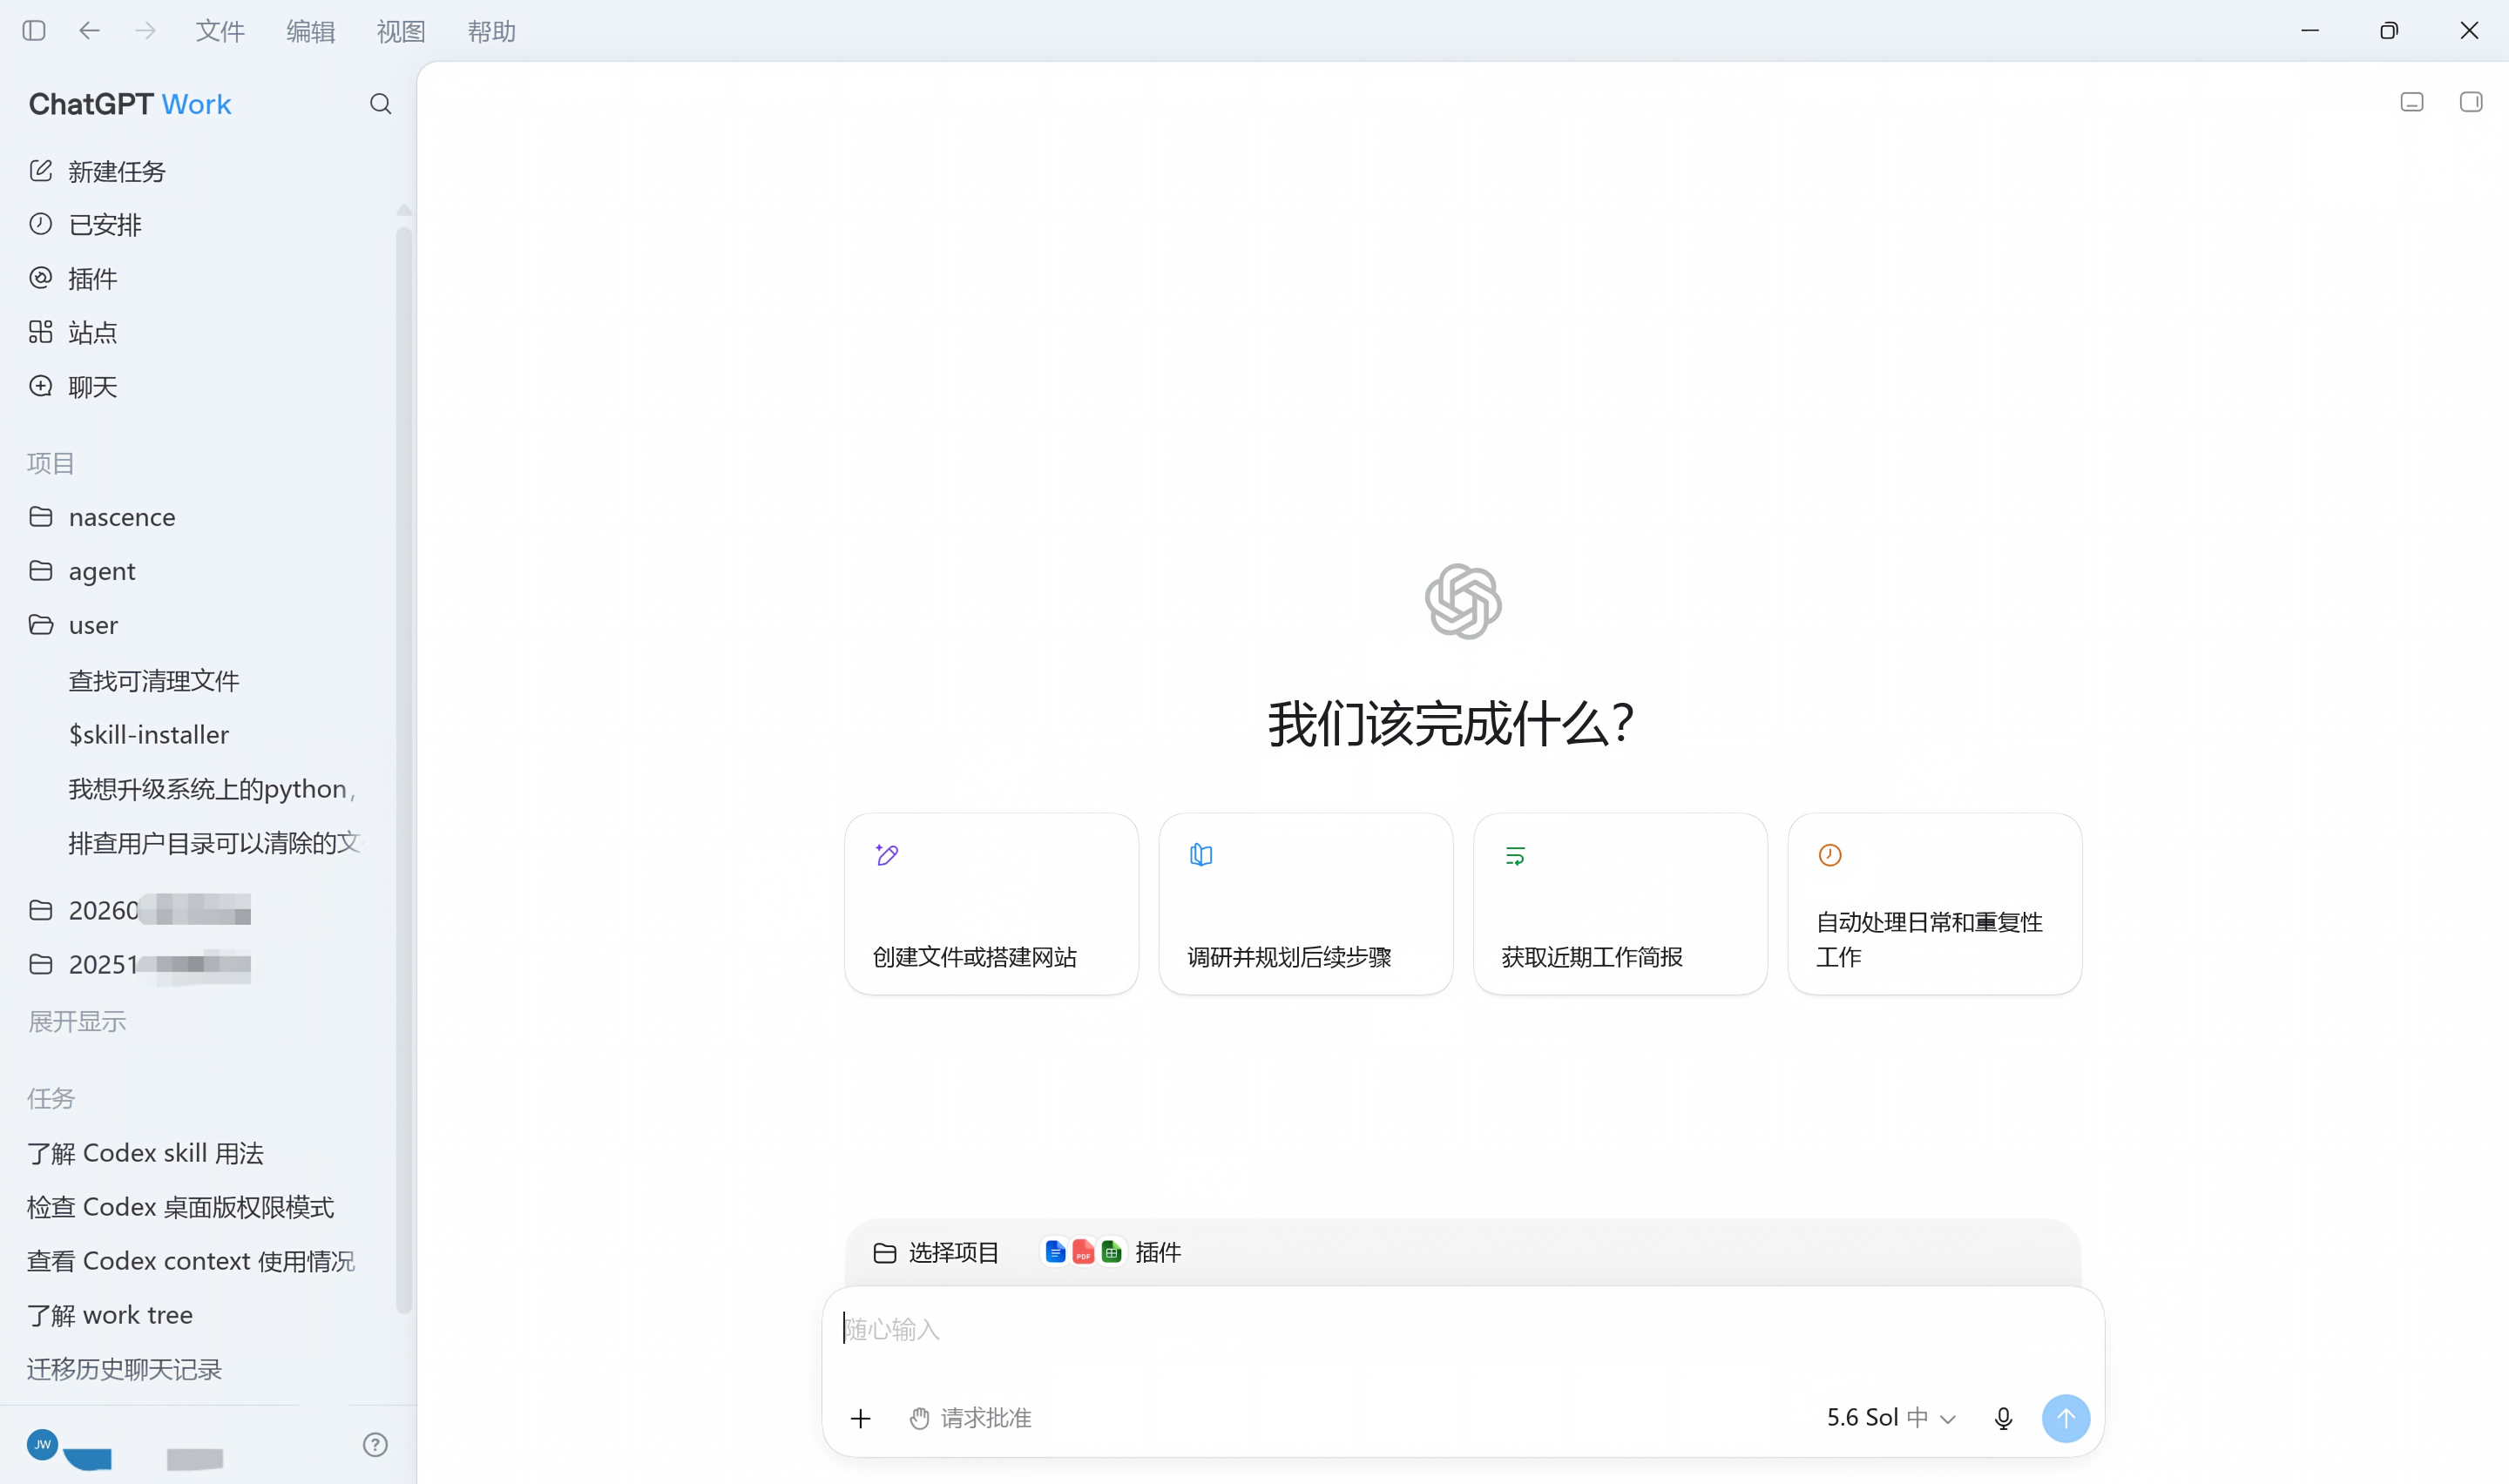
Task: Toggle the bottom panel layout icon
Action: coord(2412,102)
